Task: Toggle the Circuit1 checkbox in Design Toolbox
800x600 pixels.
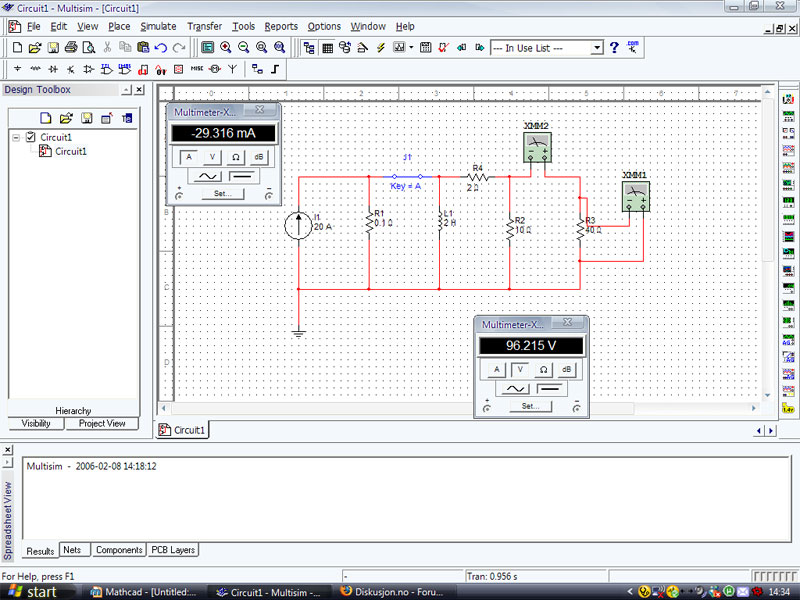Action: pos(30,137)
